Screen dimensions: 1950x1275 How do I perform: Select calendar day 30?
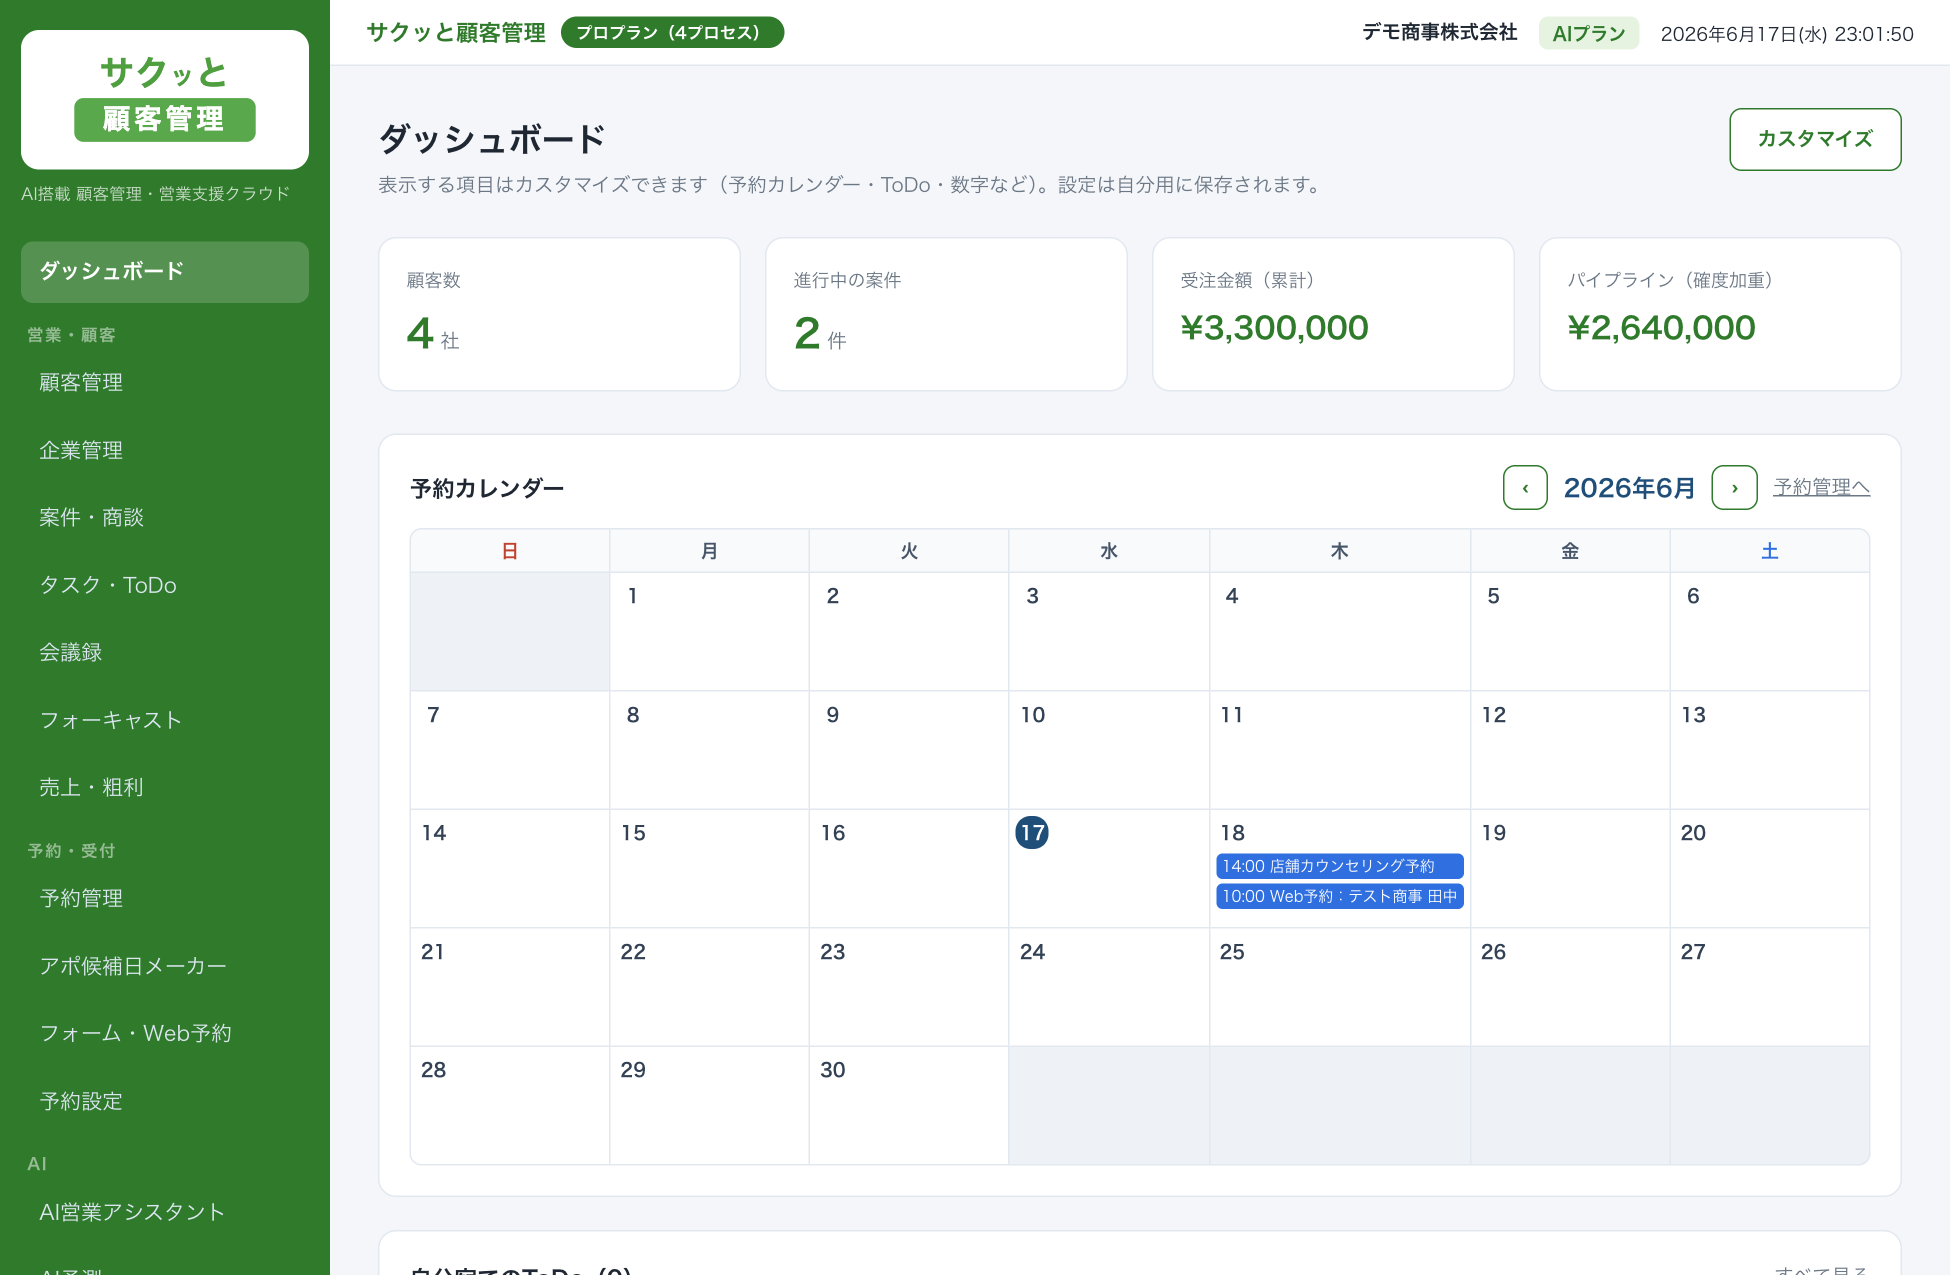[908, 1105]
